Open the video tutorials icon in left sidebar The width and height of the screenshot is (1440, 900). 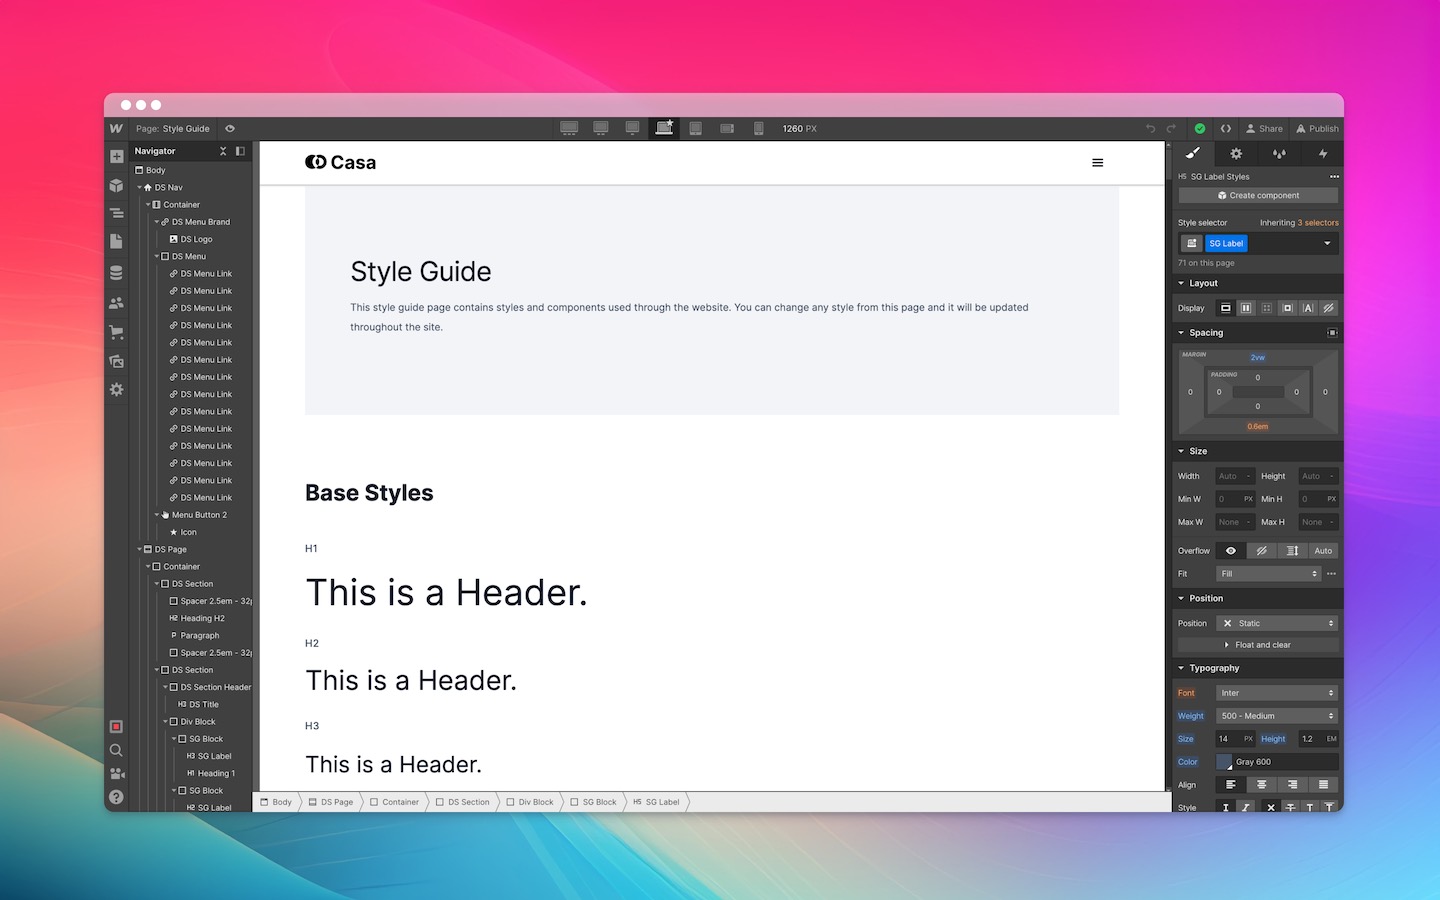116,773
